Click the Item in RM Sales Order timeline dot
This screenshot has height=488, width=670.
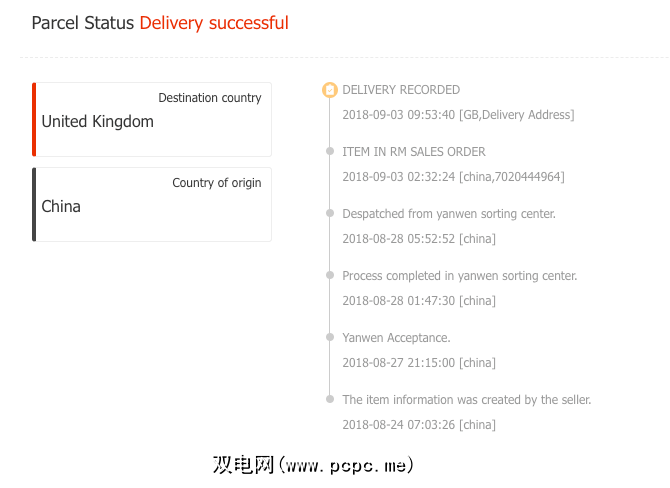(x=330, y=152)
